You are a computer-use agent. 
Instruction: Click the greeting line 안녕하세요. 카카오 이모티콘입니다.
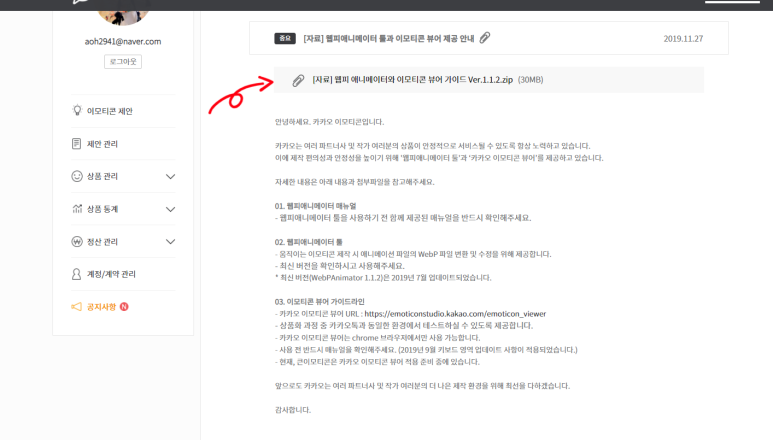(x=329, y=122)
